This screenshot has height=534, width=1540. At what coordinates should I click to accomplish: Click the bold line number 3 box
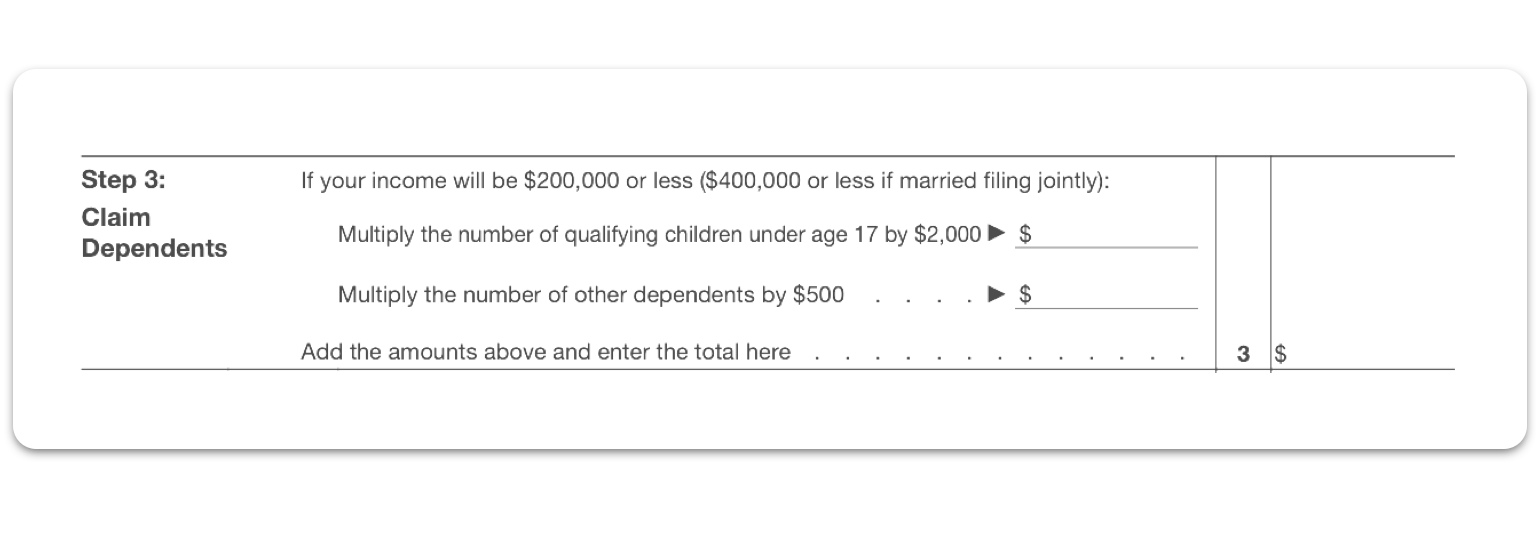[1243, 353]
